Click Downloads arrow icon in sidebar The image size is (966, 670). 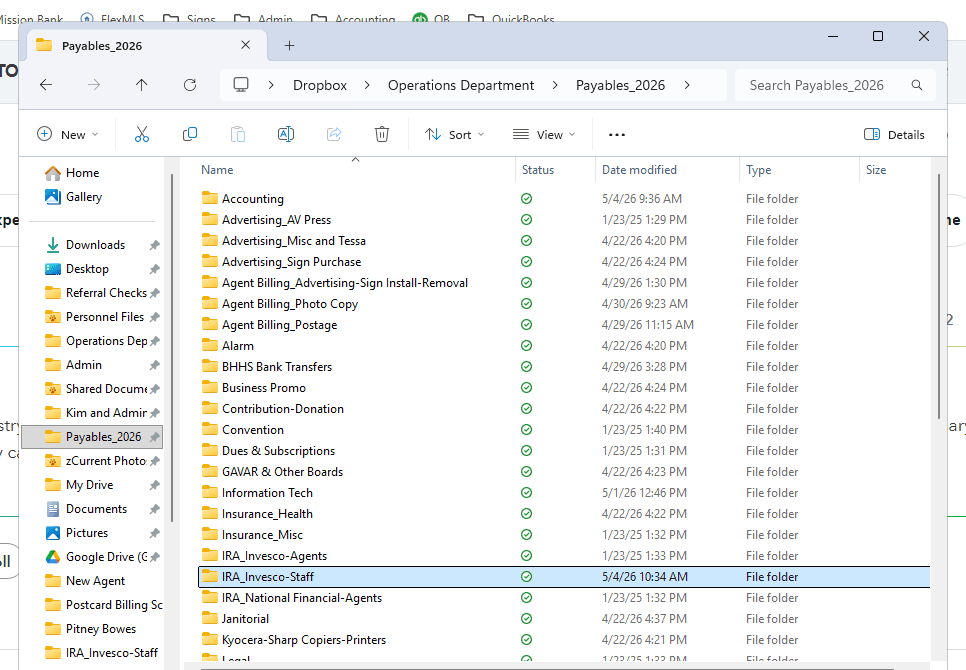(x=53, y=245)
